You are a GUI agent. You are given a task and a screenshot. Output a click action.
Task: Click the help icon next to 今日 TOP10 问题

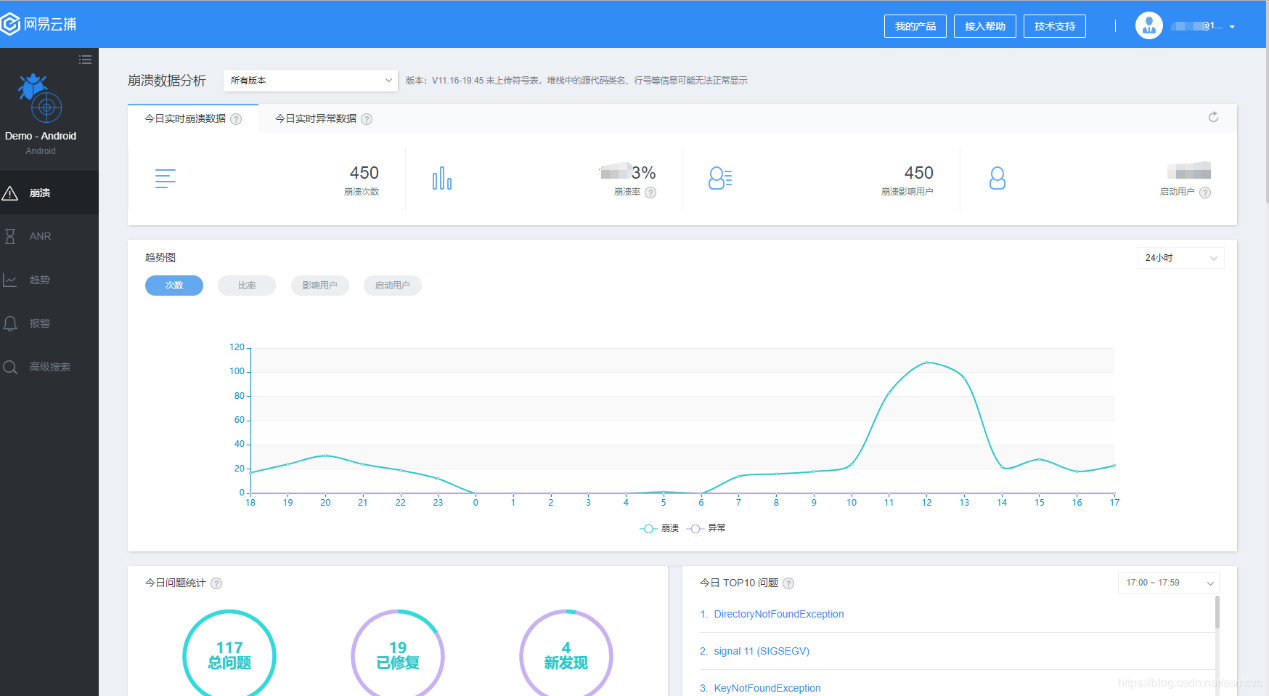tap(788, 583)
